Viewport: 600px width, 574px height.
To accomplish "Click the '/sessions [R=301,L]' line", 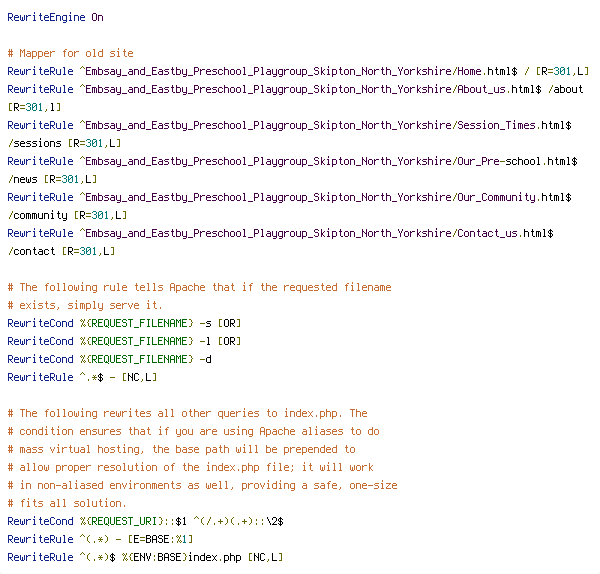I will (x=64, y=143).
